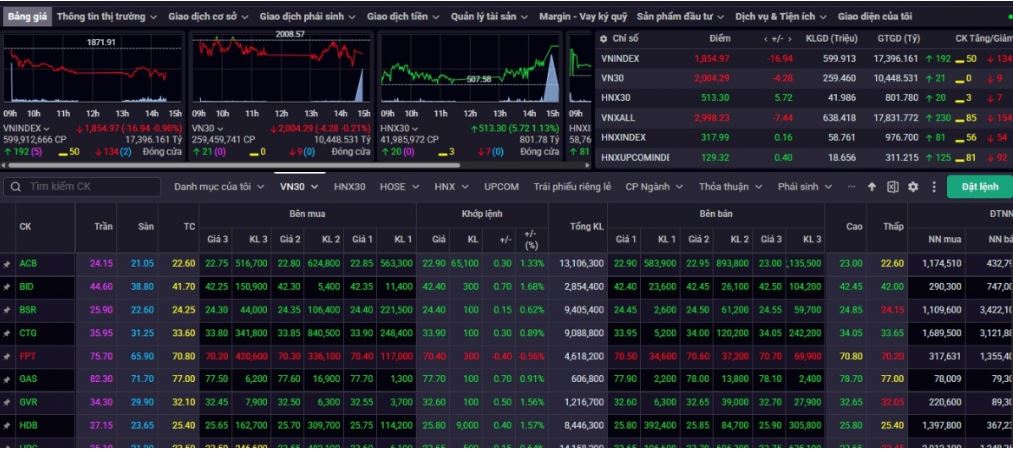
Task: Open Danh mục của tôi dropdown
Action: (x=219, y=187)
